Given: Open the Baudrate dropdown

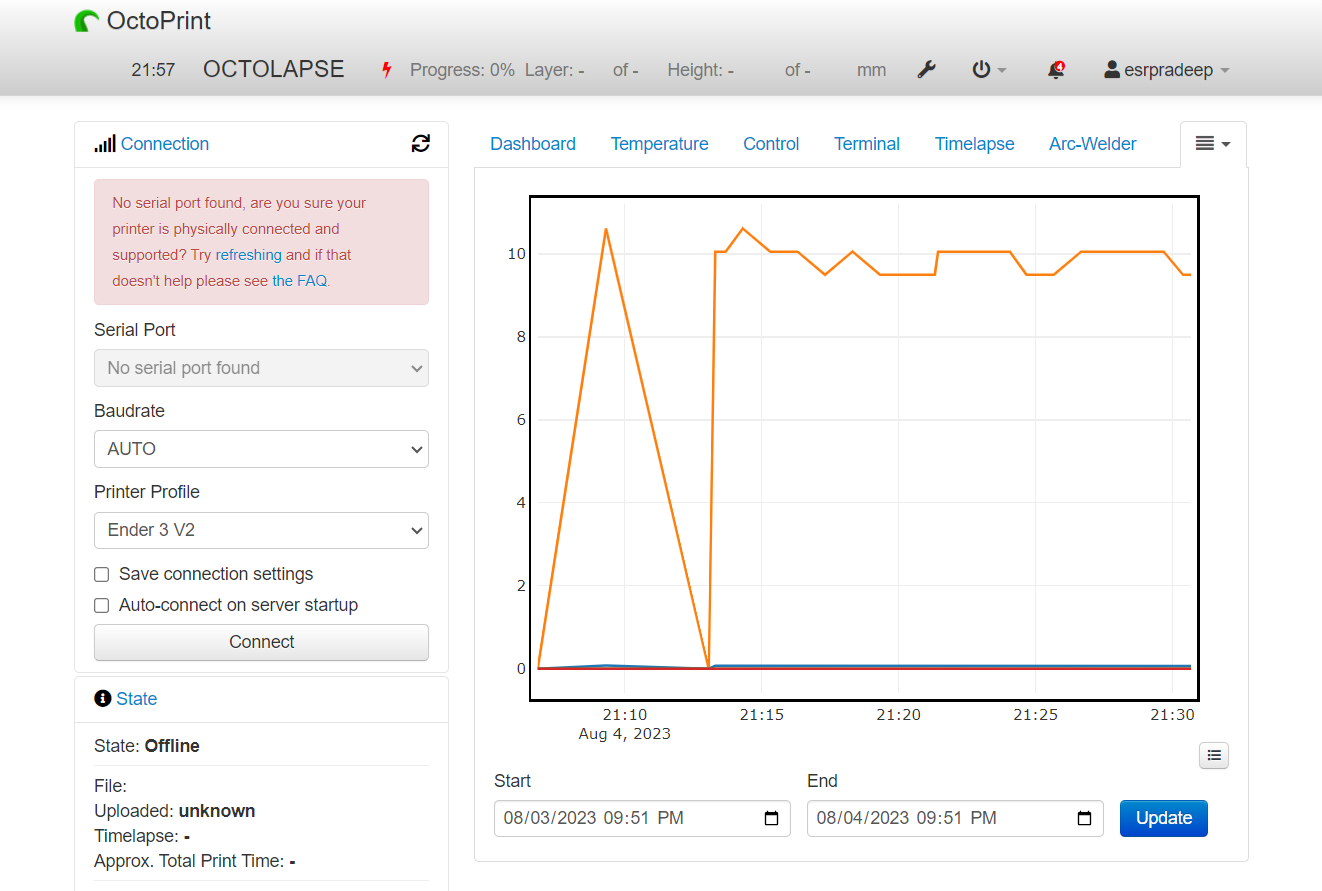Looking at the screenshot, I should [261, 449].
